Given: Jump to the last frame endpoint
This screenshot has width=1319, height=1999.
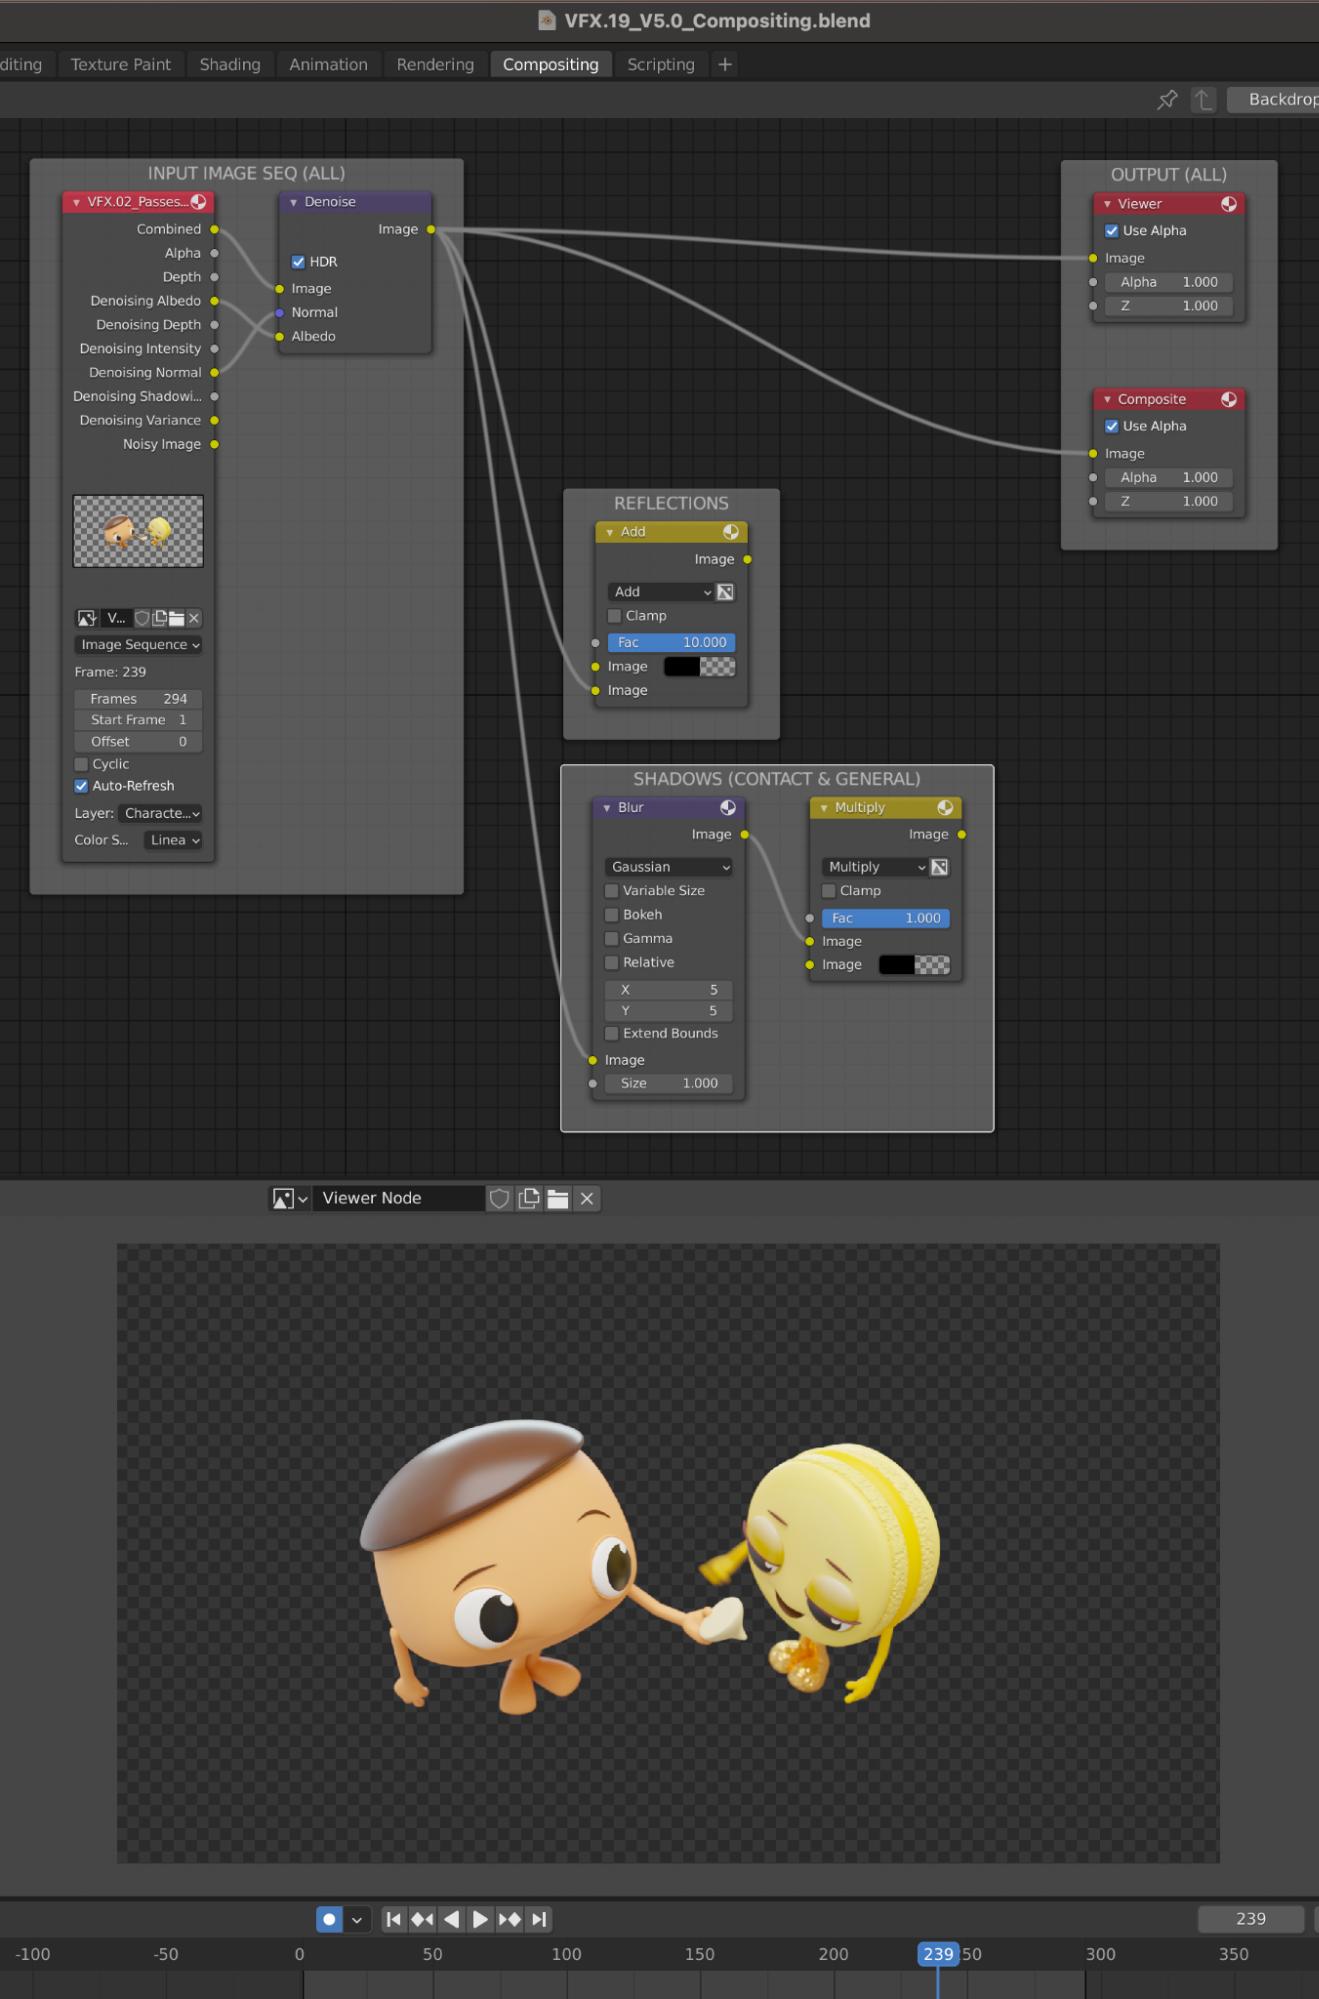Looking at the screenshot, I should pyautogui.click(x=539, y=1918).
